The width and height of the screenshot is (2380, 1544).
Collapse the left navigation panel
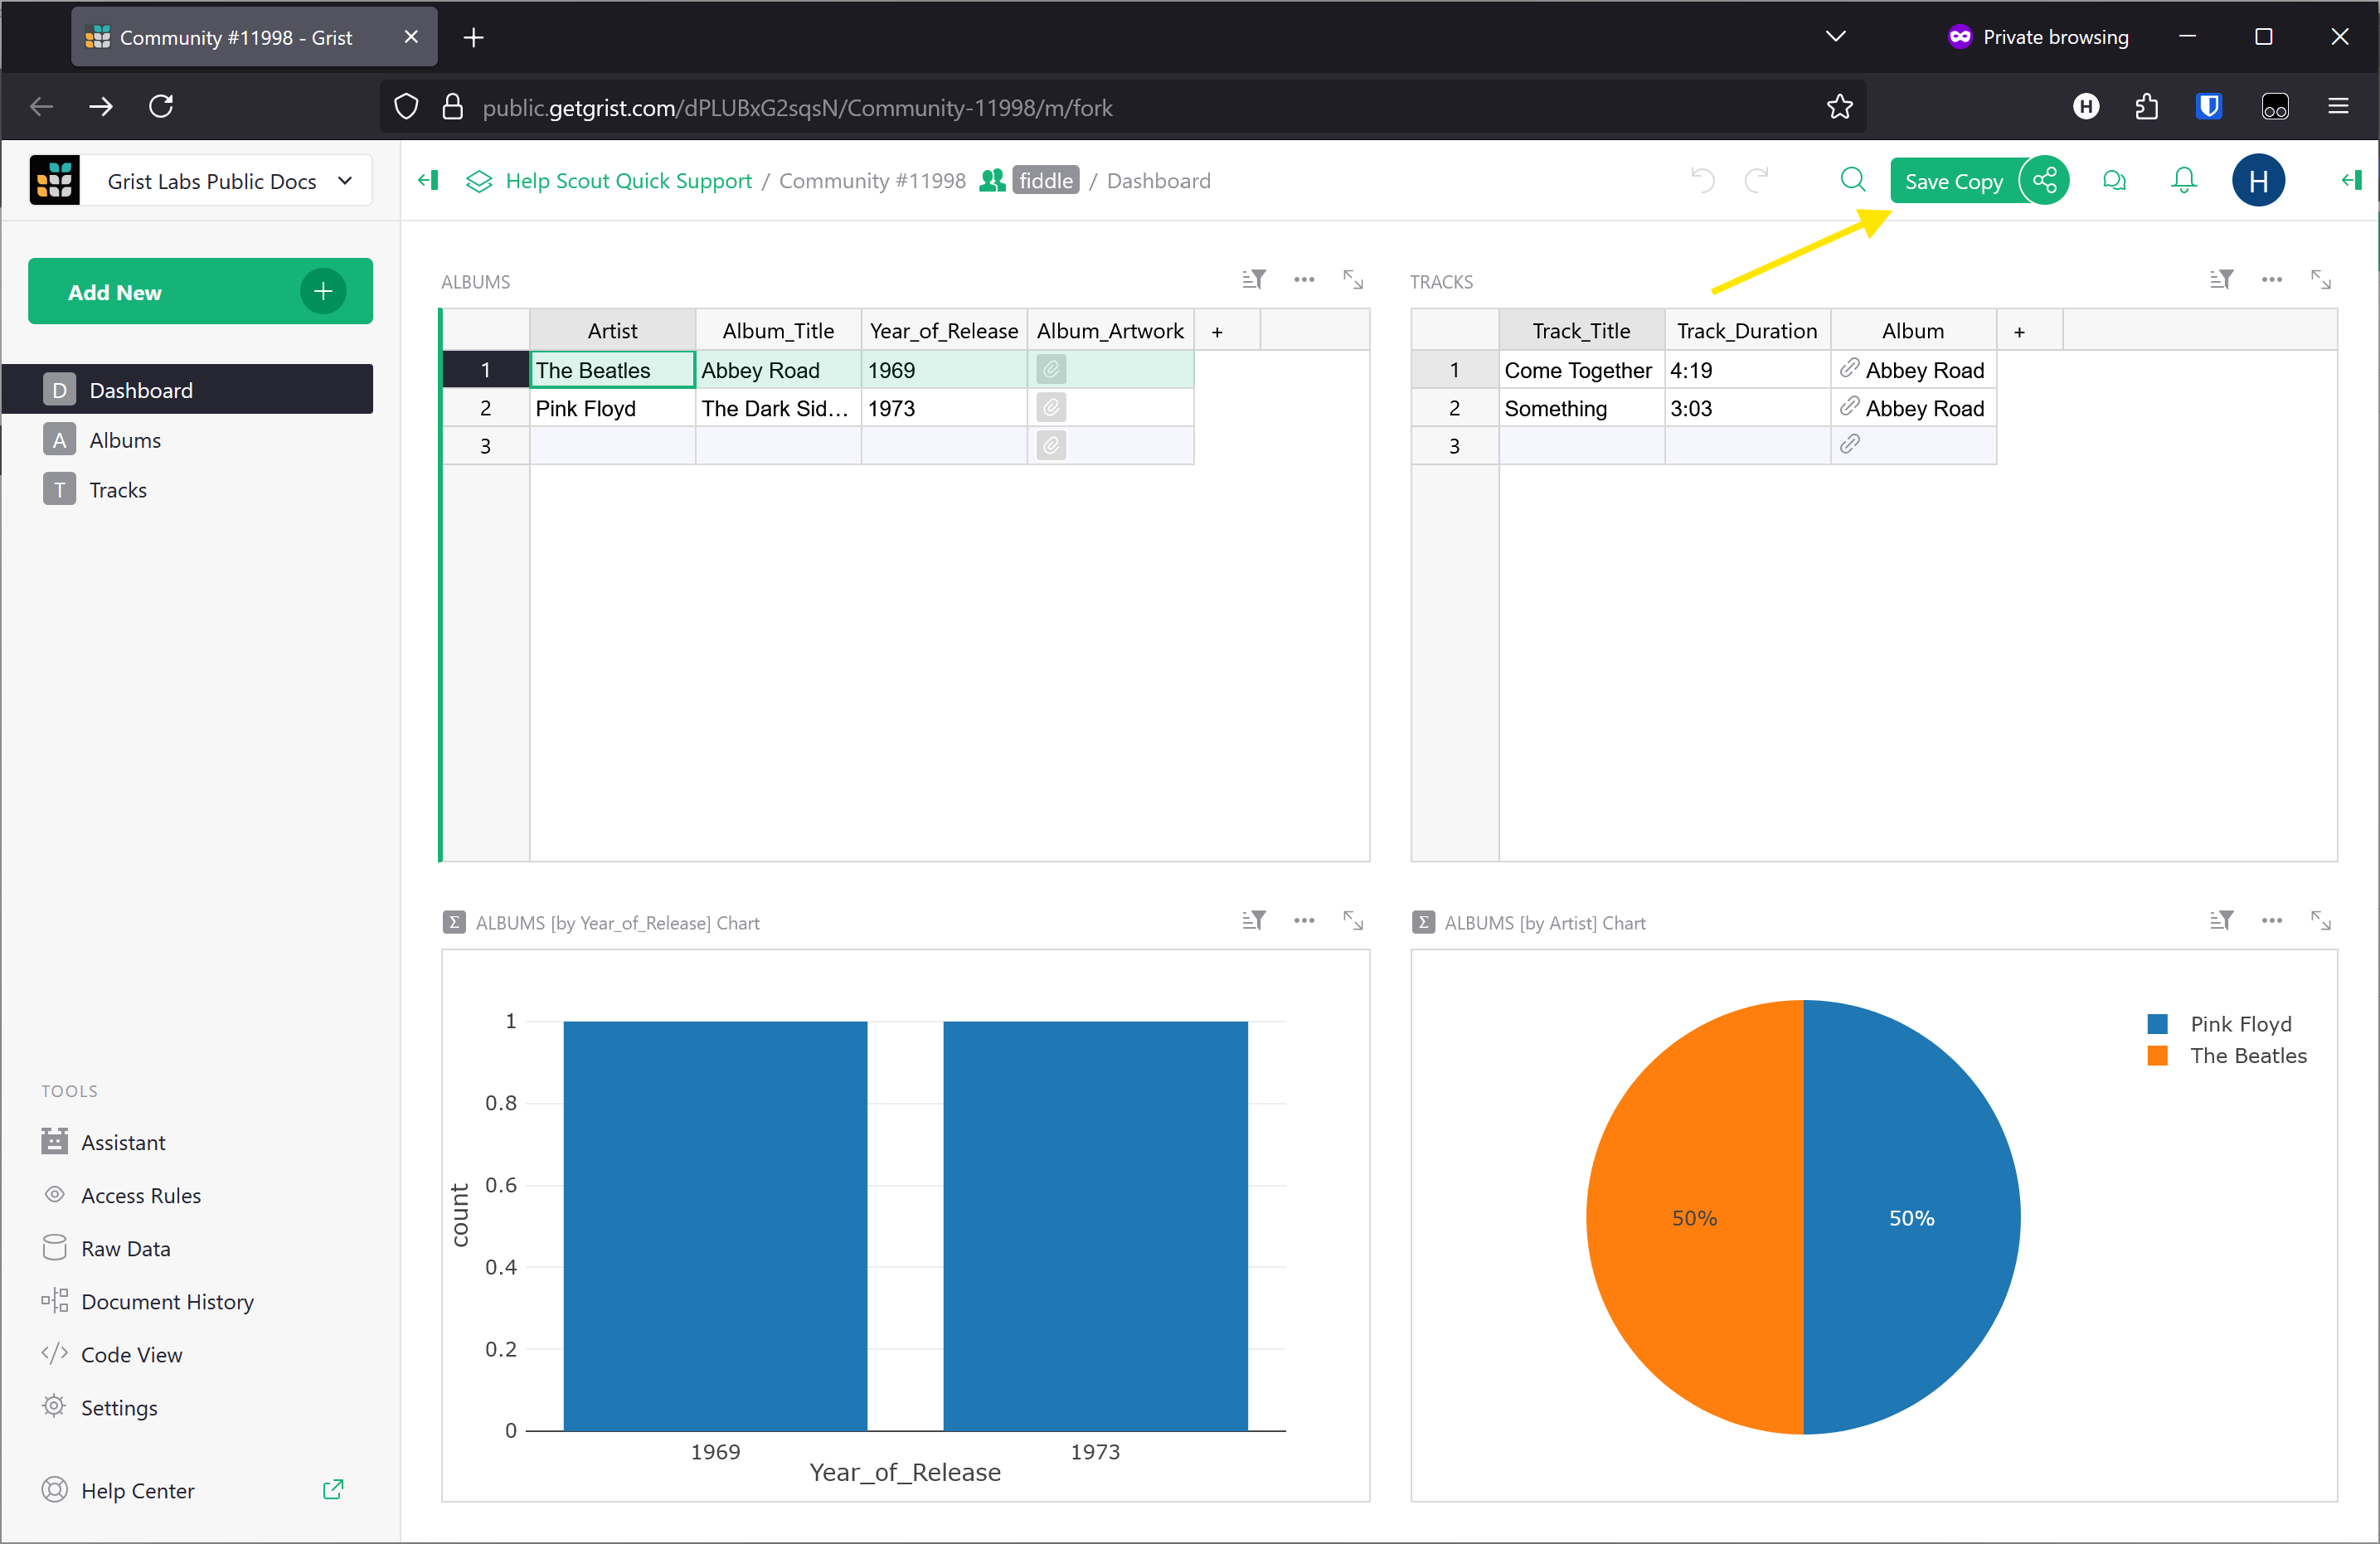coord(428,180)
